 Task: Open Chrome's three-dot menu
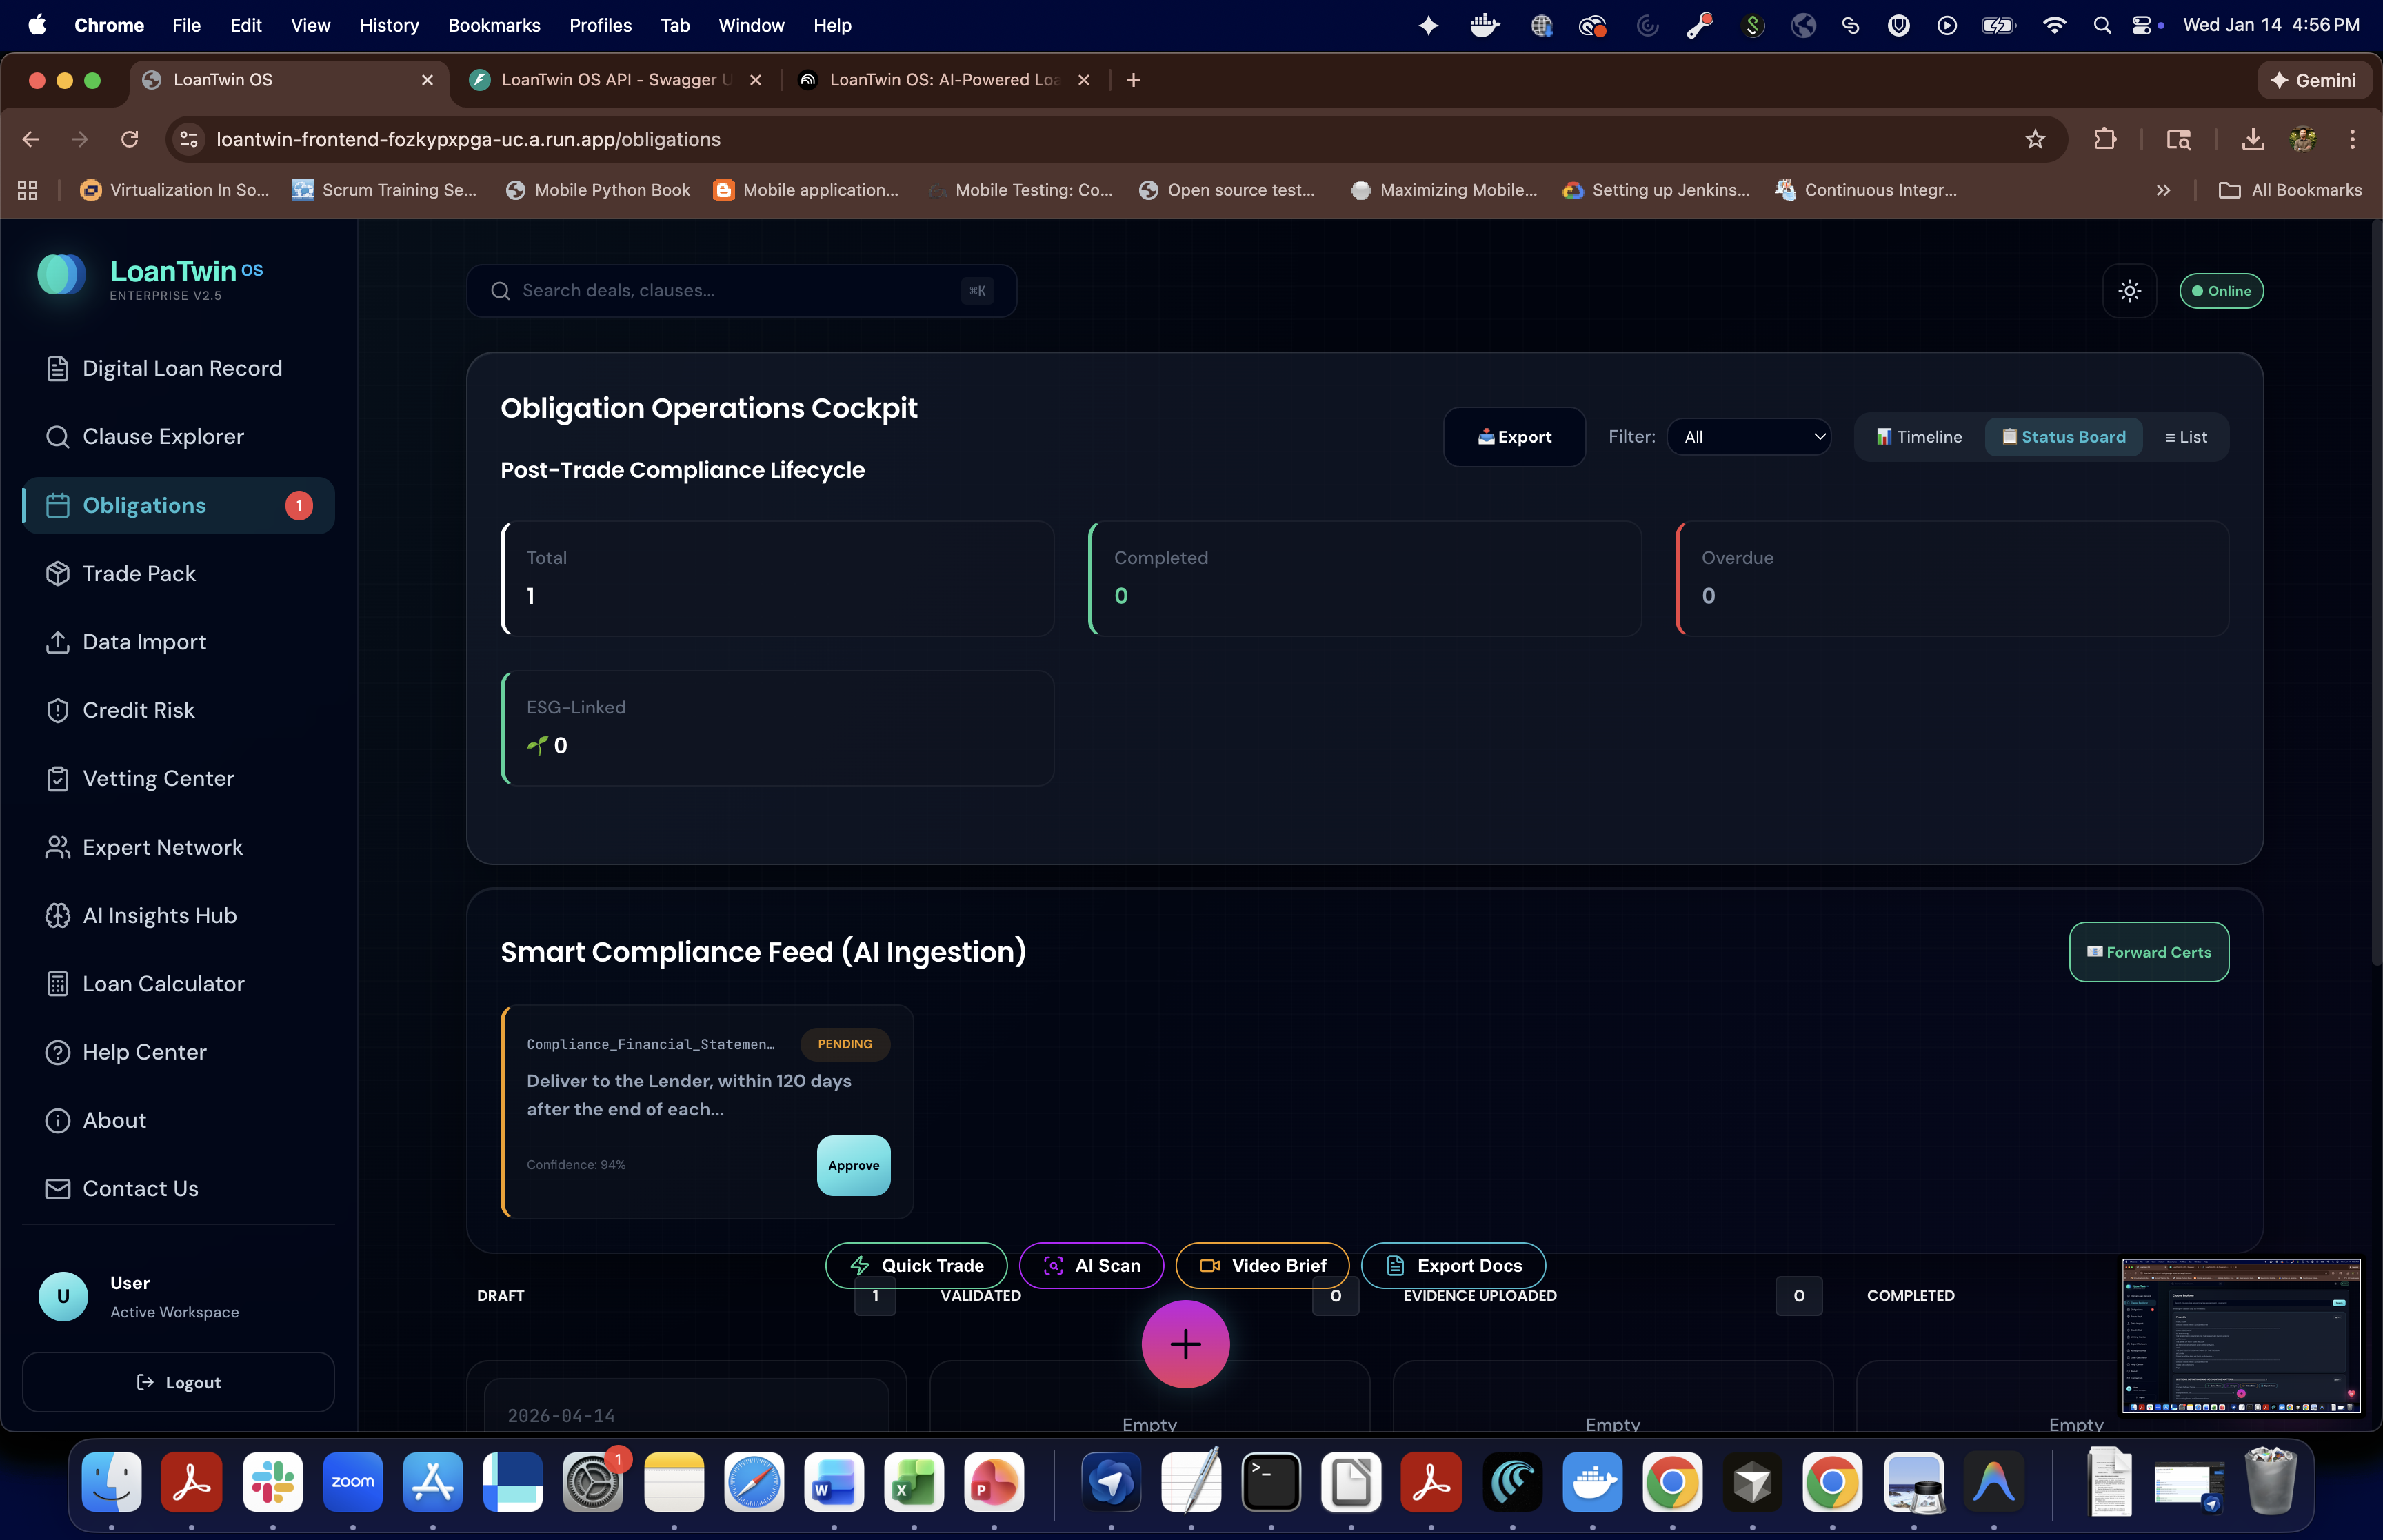(x=2352, y=139)
